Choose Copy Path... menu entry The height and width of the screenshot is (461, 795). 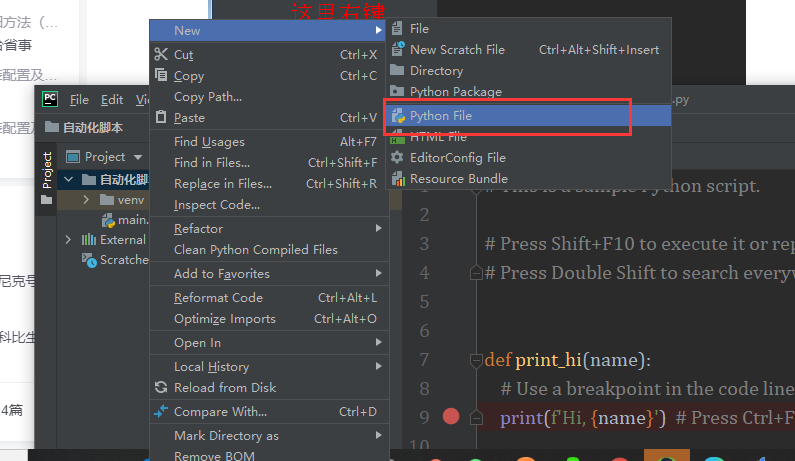pyautogui.click(x=269, y=96)
